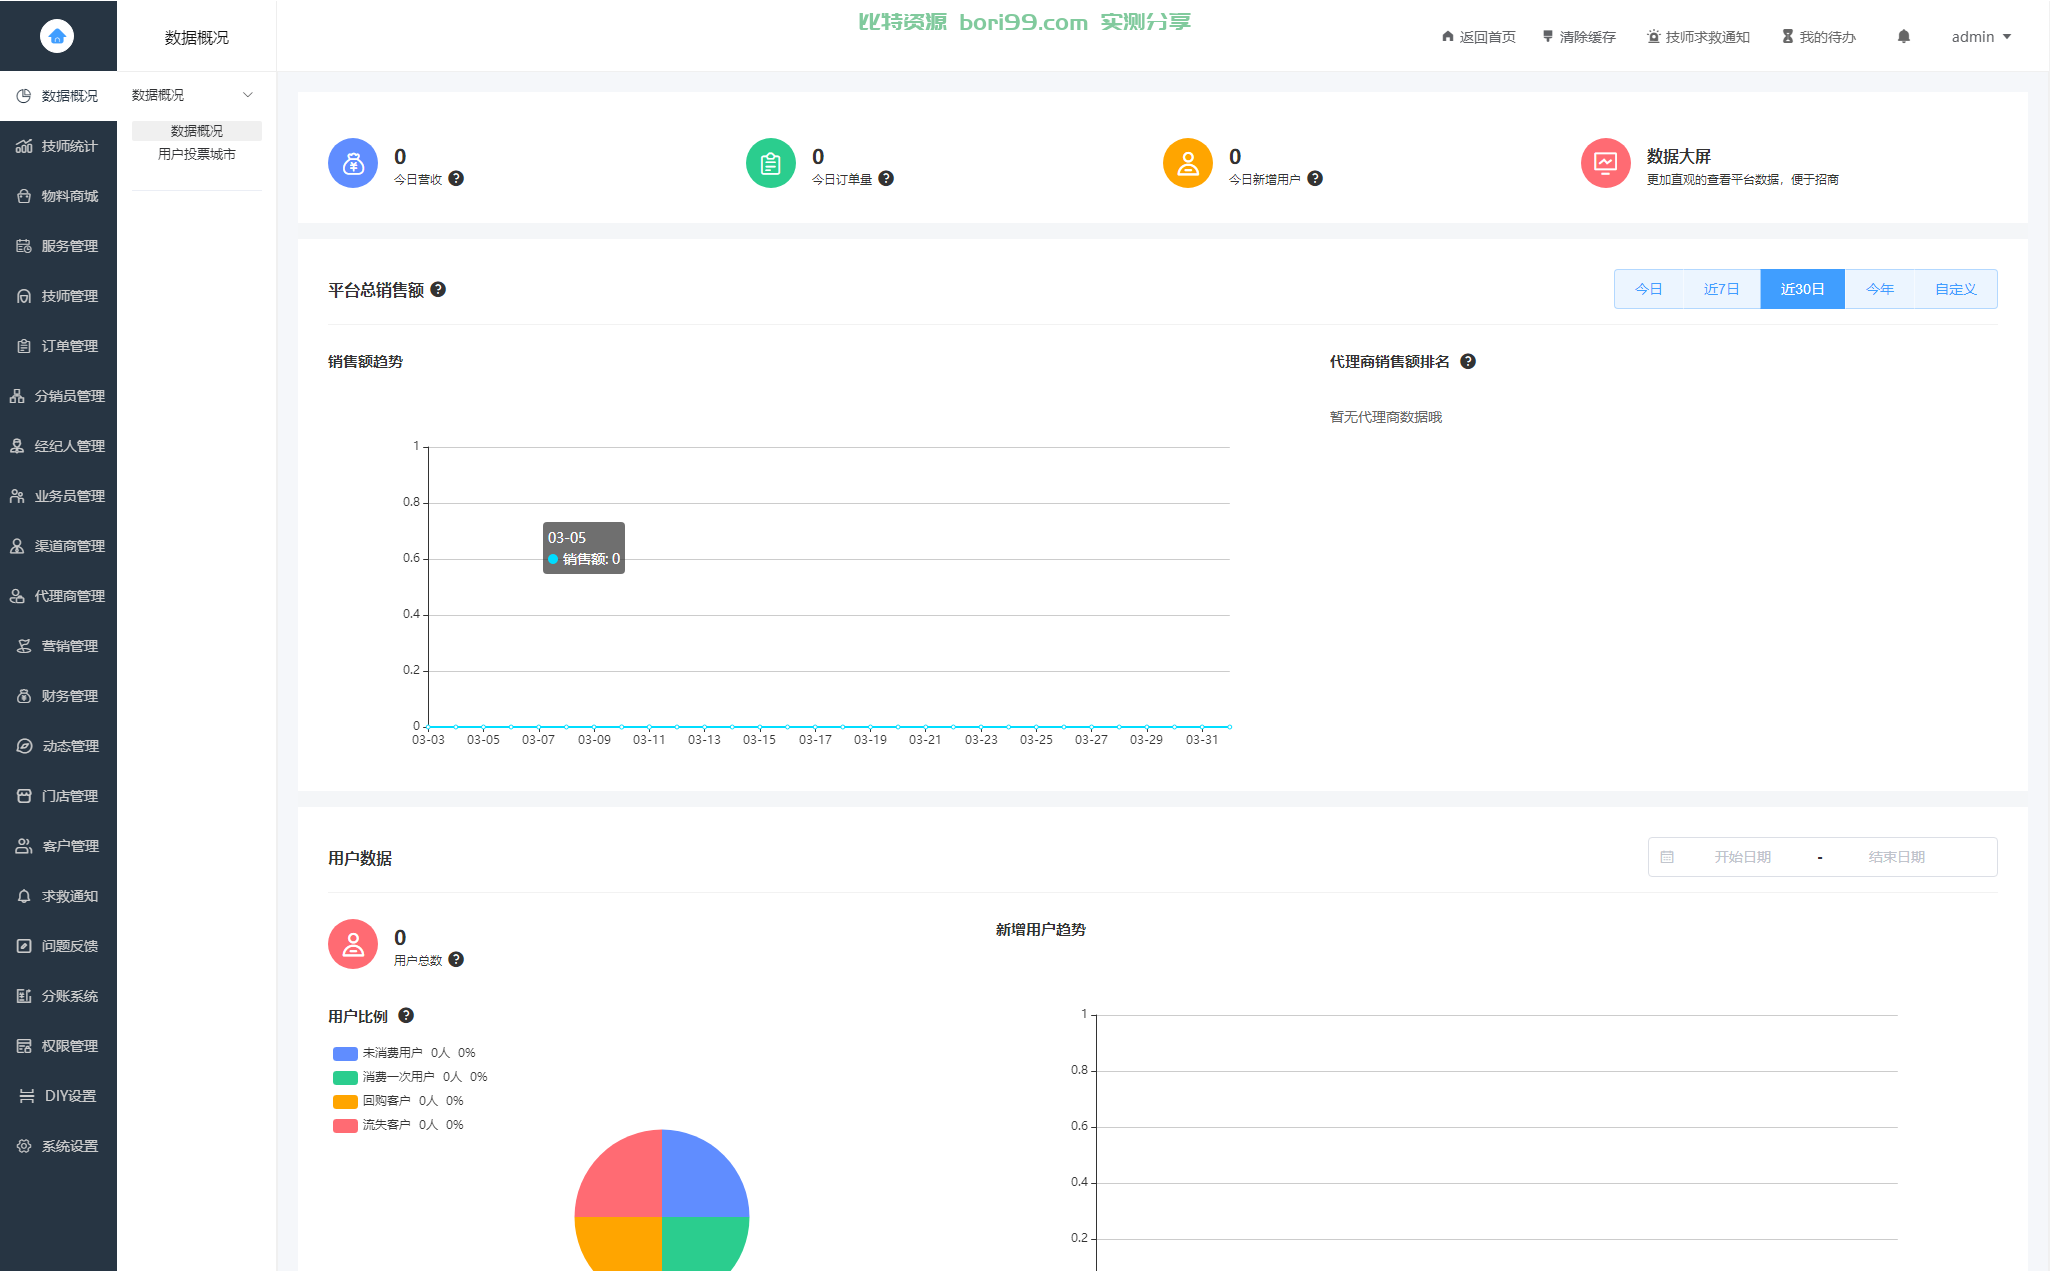Viewport: 2050px width, 1271px height.
Task: Click the 结束日期 input field
Action: 1897,857
